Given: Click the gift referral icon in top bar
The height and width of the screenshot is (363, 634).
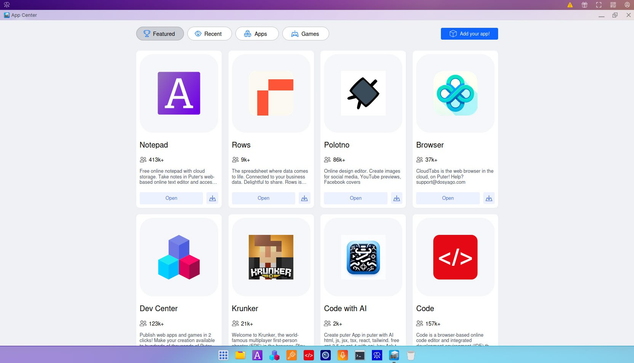Looking at the screenshot, I should (584, 5).
